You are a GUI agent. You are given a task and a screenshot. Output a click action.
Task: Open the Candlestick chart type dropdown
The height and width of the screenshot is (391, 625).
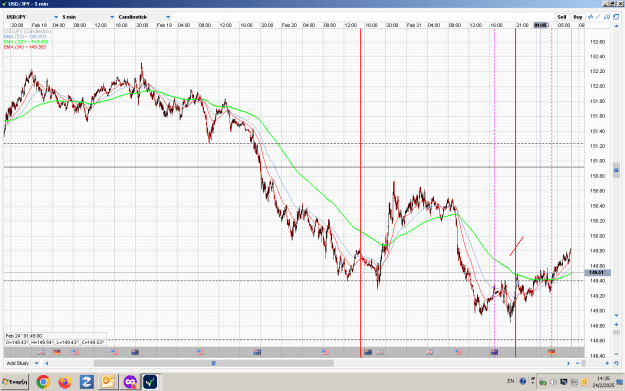pos(144,17)
